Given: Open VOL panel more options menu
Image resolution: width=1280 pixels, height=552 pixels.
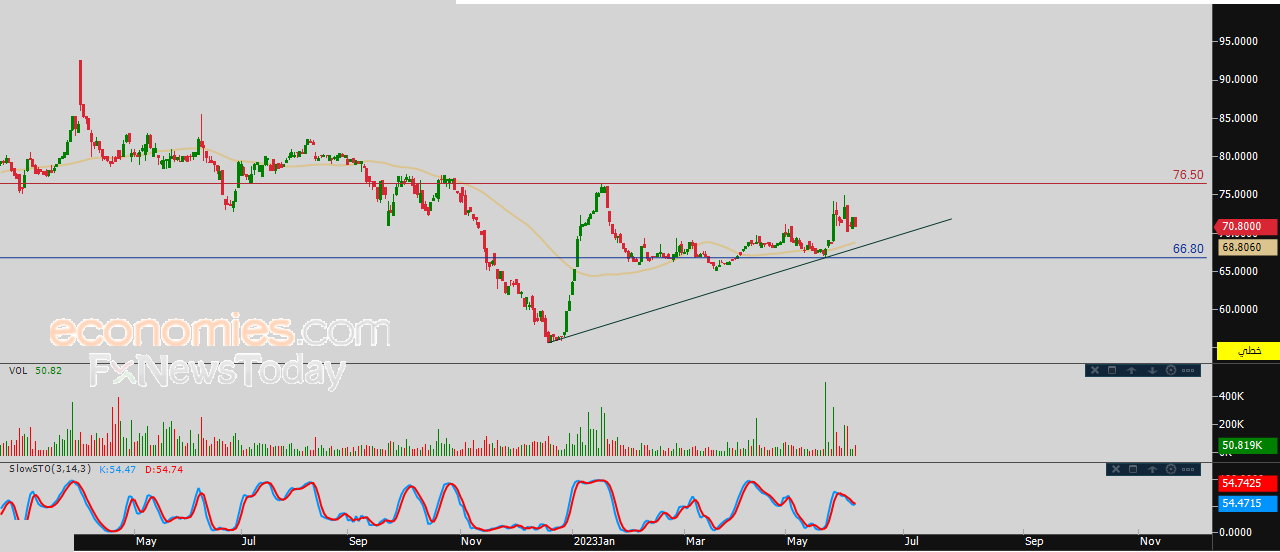Looking at the screenshot, I should [x=1188, y=370].
